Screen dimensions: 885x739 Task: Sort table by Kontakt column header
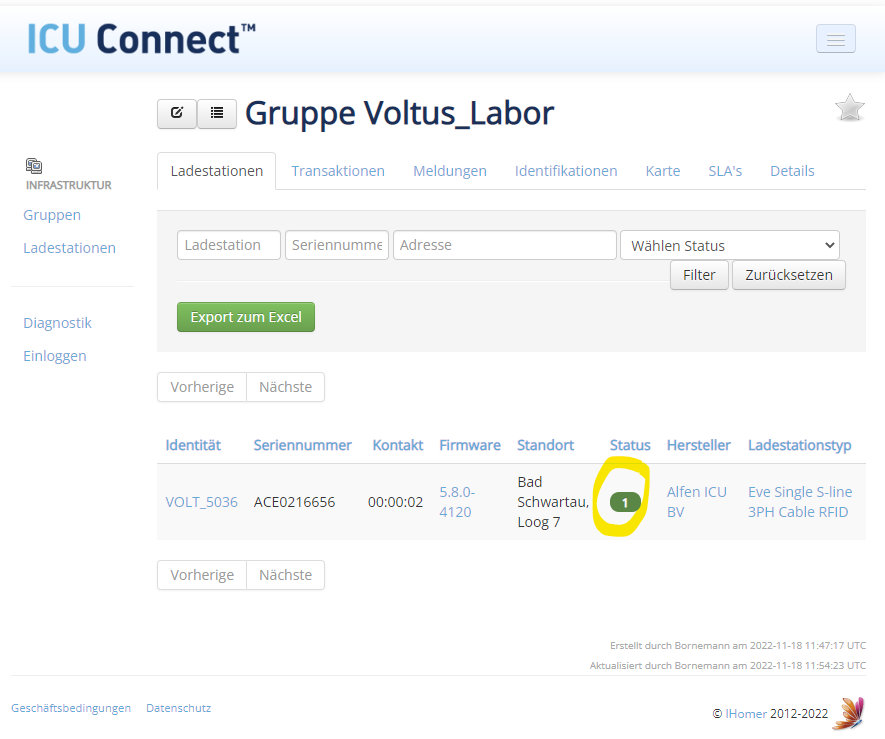(398, 445)
